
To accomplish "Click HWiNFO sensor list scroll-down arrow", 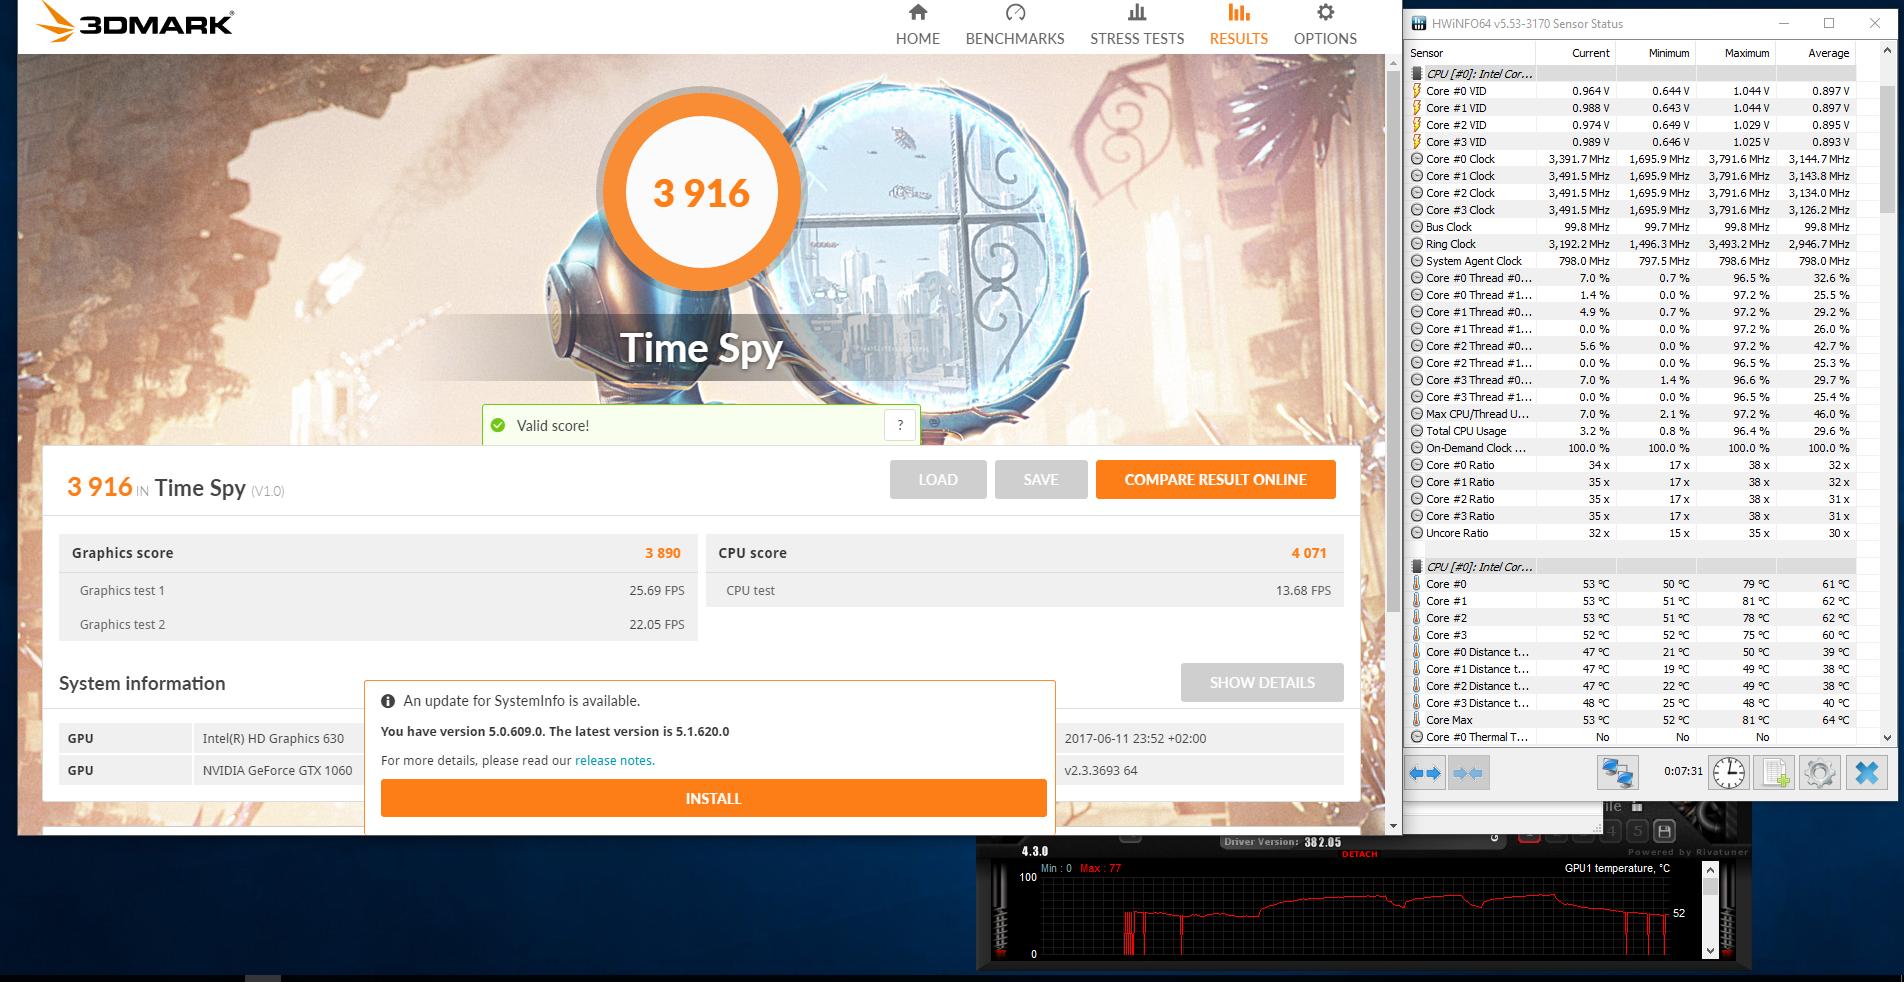I will coord(1887,737).
